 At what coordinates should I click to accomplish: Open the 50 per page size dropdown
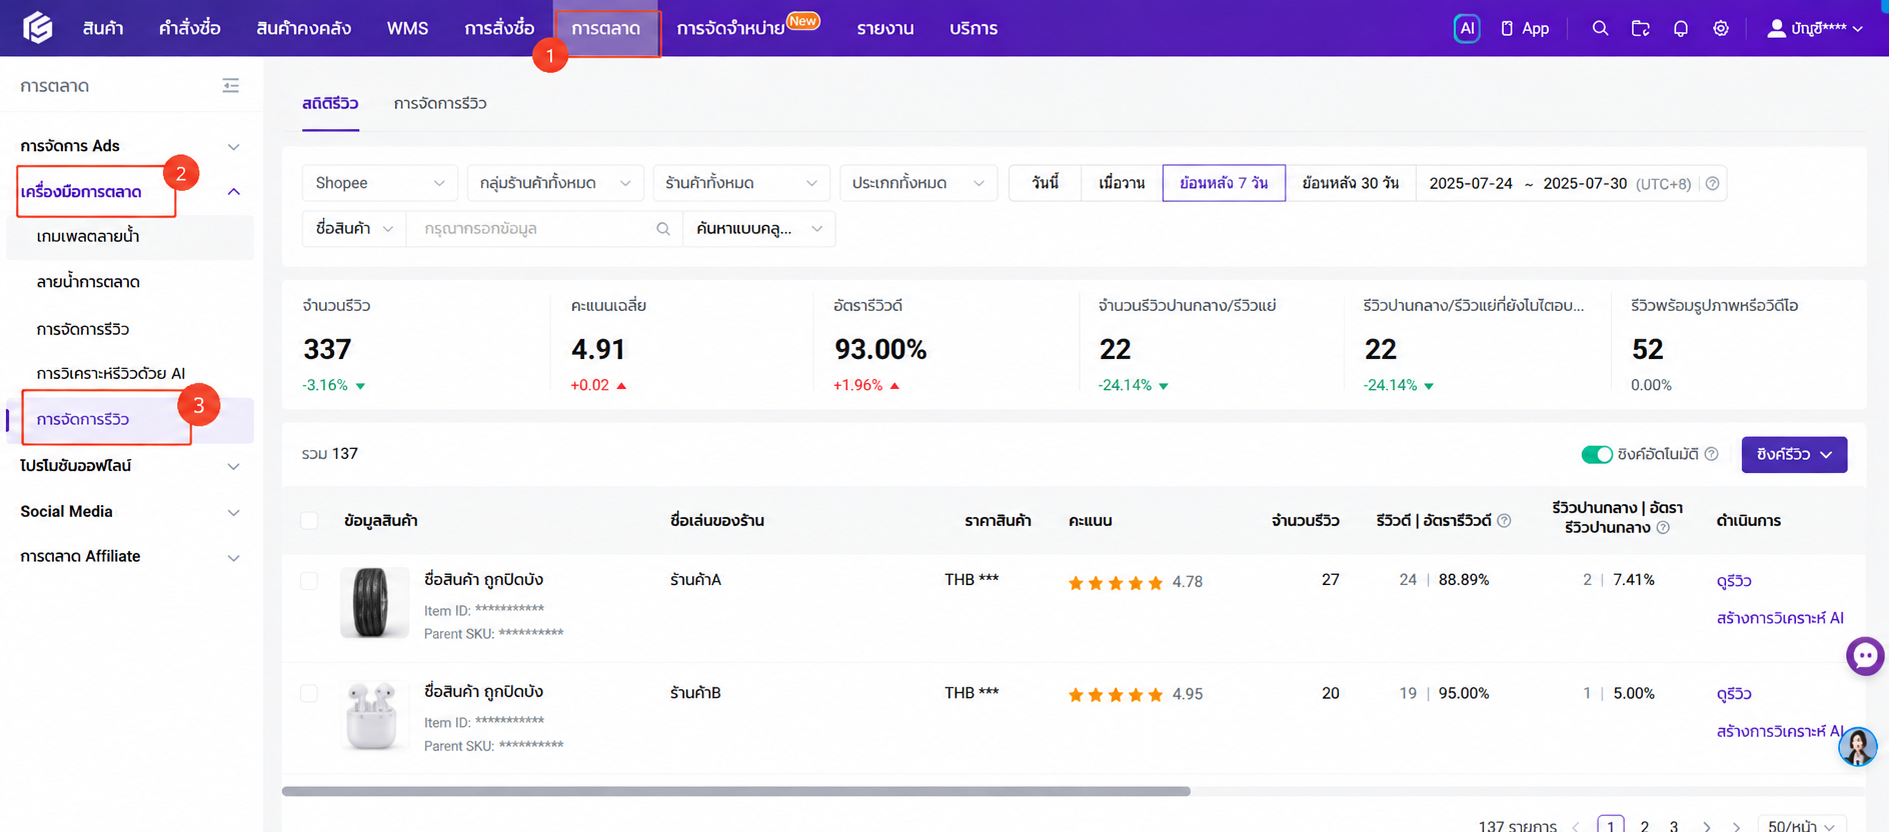[x=1802, y=825]
